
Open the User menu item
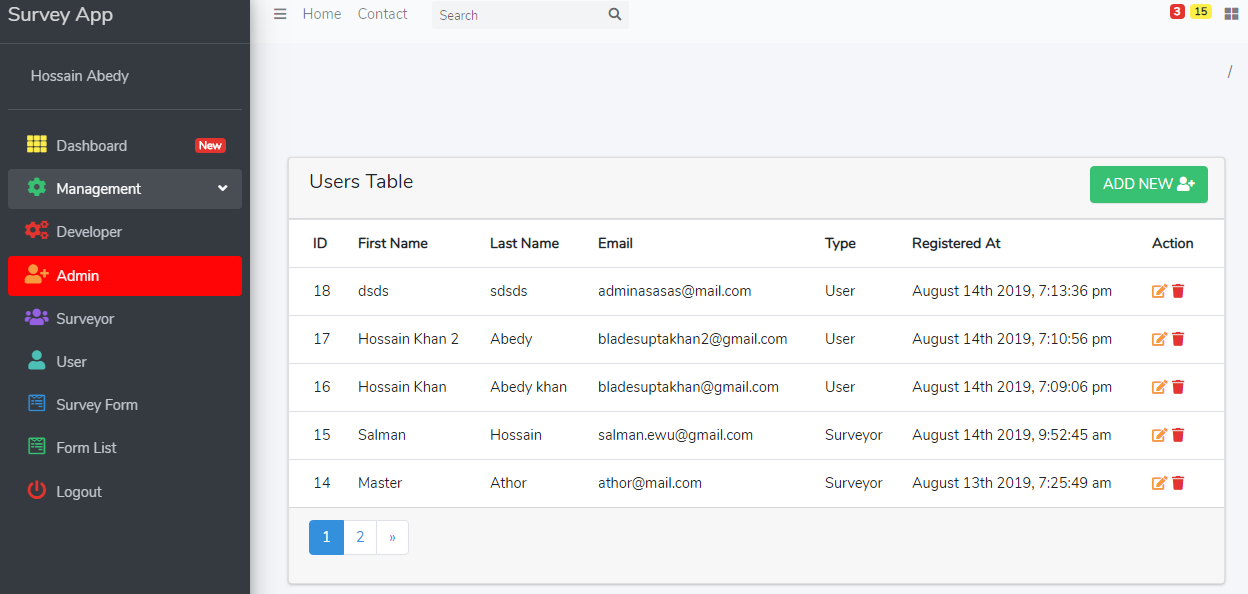[x=125, y=362]
